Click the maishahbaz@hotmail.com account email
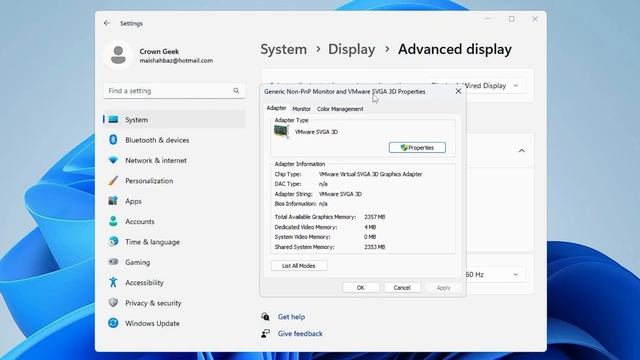Viewport: 640px width, 360px height. (x=176, y=60)
